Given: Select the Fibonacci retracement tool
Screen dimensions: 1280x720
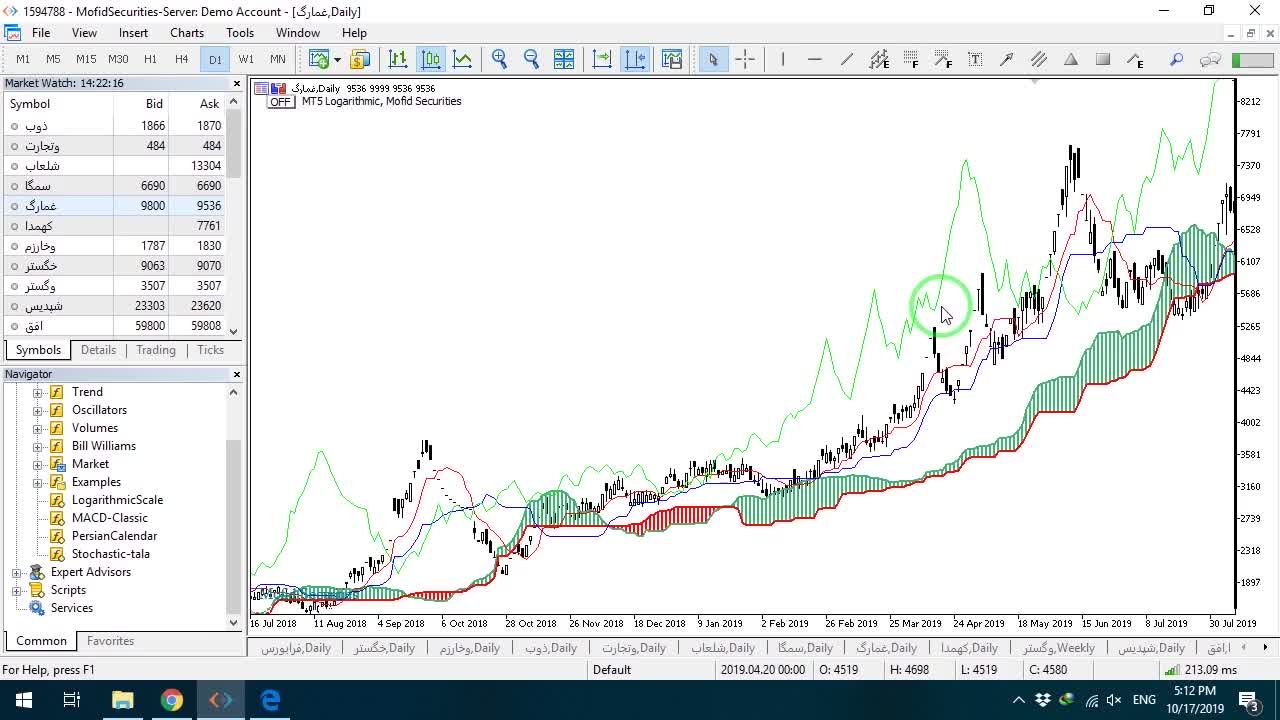Looking at the screenshot, I should click(911, 59).
